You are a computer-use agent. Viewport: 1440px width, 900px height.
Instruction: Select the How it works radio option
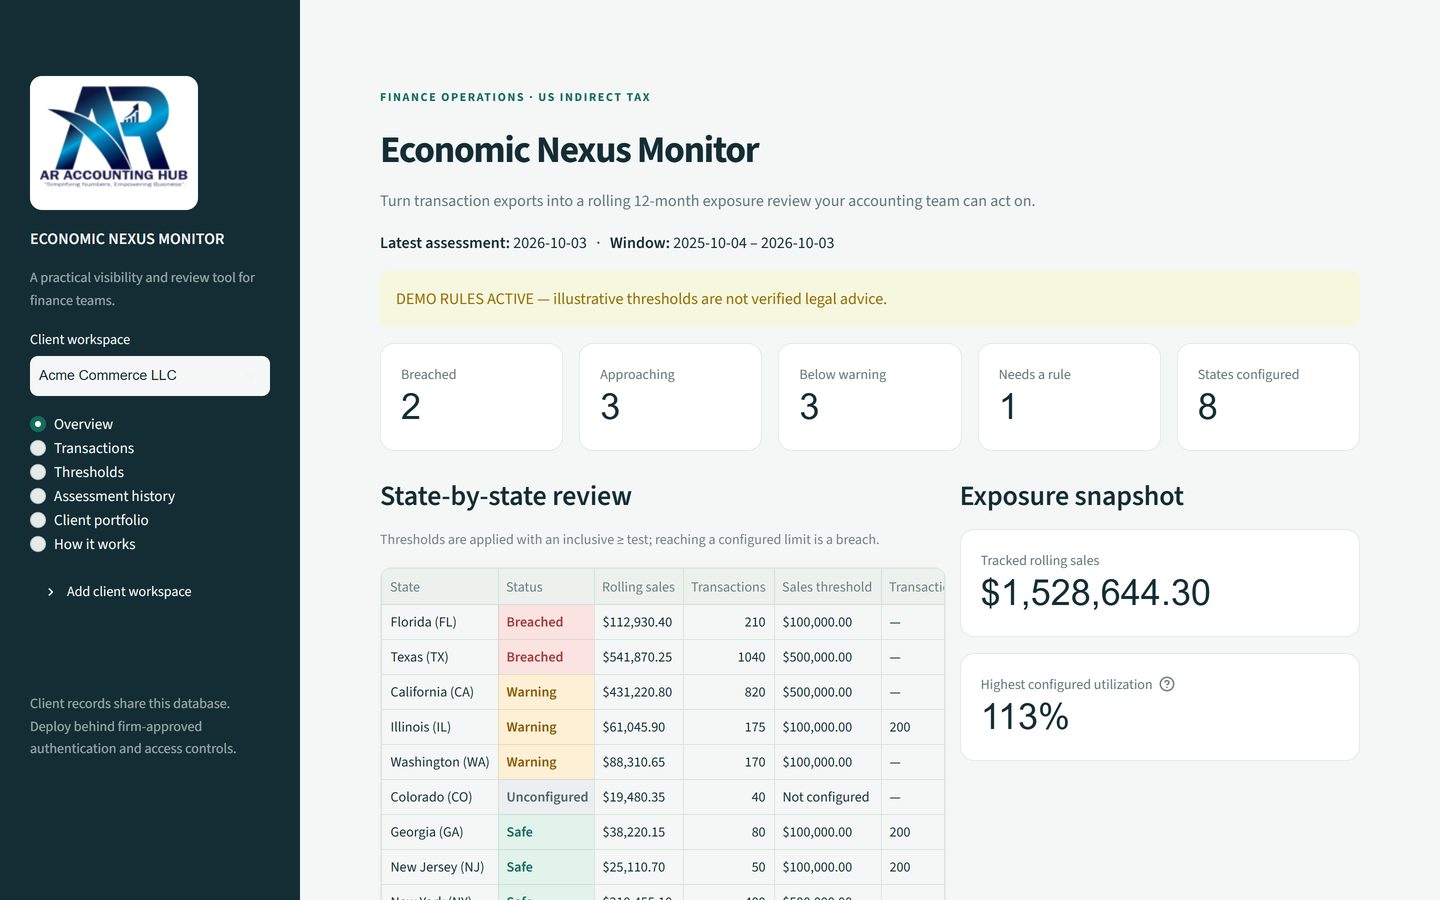tap(38, 544)
